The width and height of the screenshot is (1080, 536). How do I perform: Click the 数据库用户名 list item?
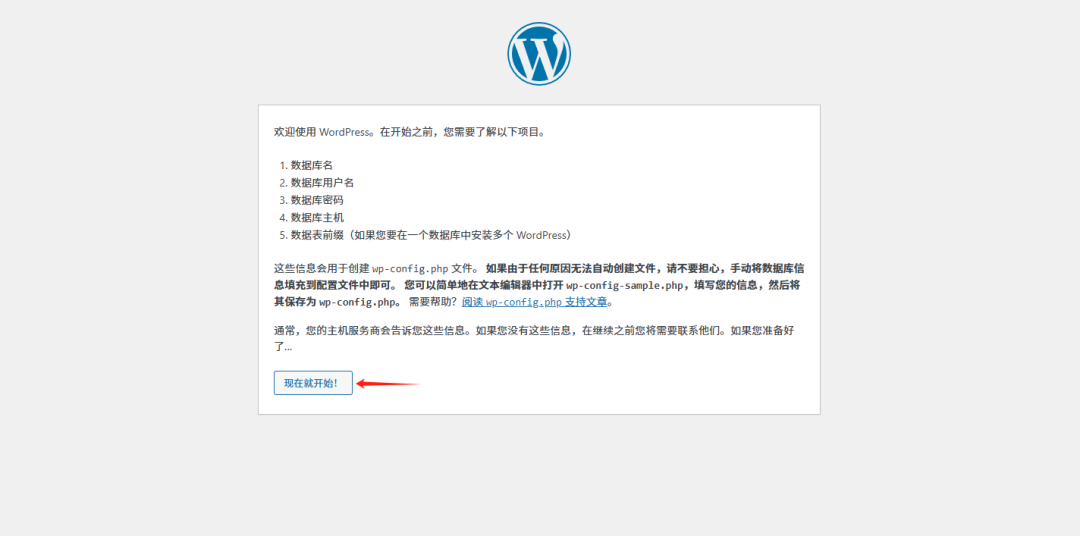click(x=322, y=183)
